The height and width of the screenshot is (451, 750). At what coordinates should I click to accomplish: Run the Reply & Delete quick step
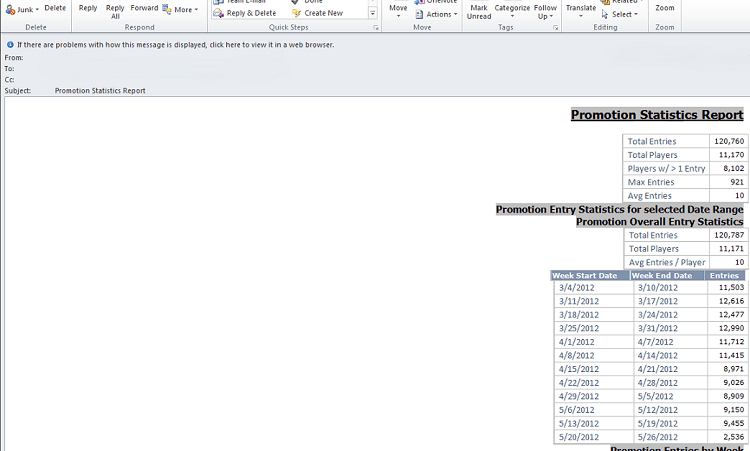pos(245,13)
